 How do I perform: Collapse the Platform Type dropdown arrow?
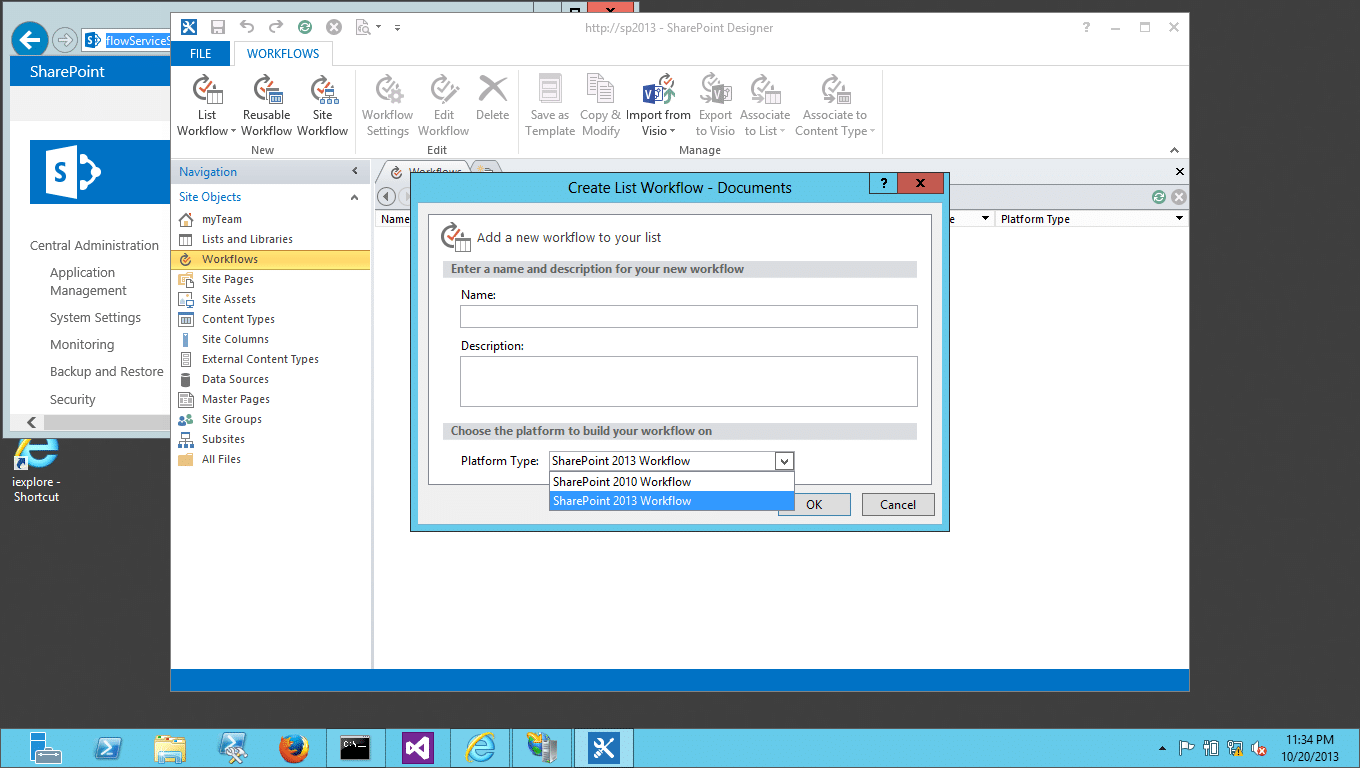click(785, 461)
